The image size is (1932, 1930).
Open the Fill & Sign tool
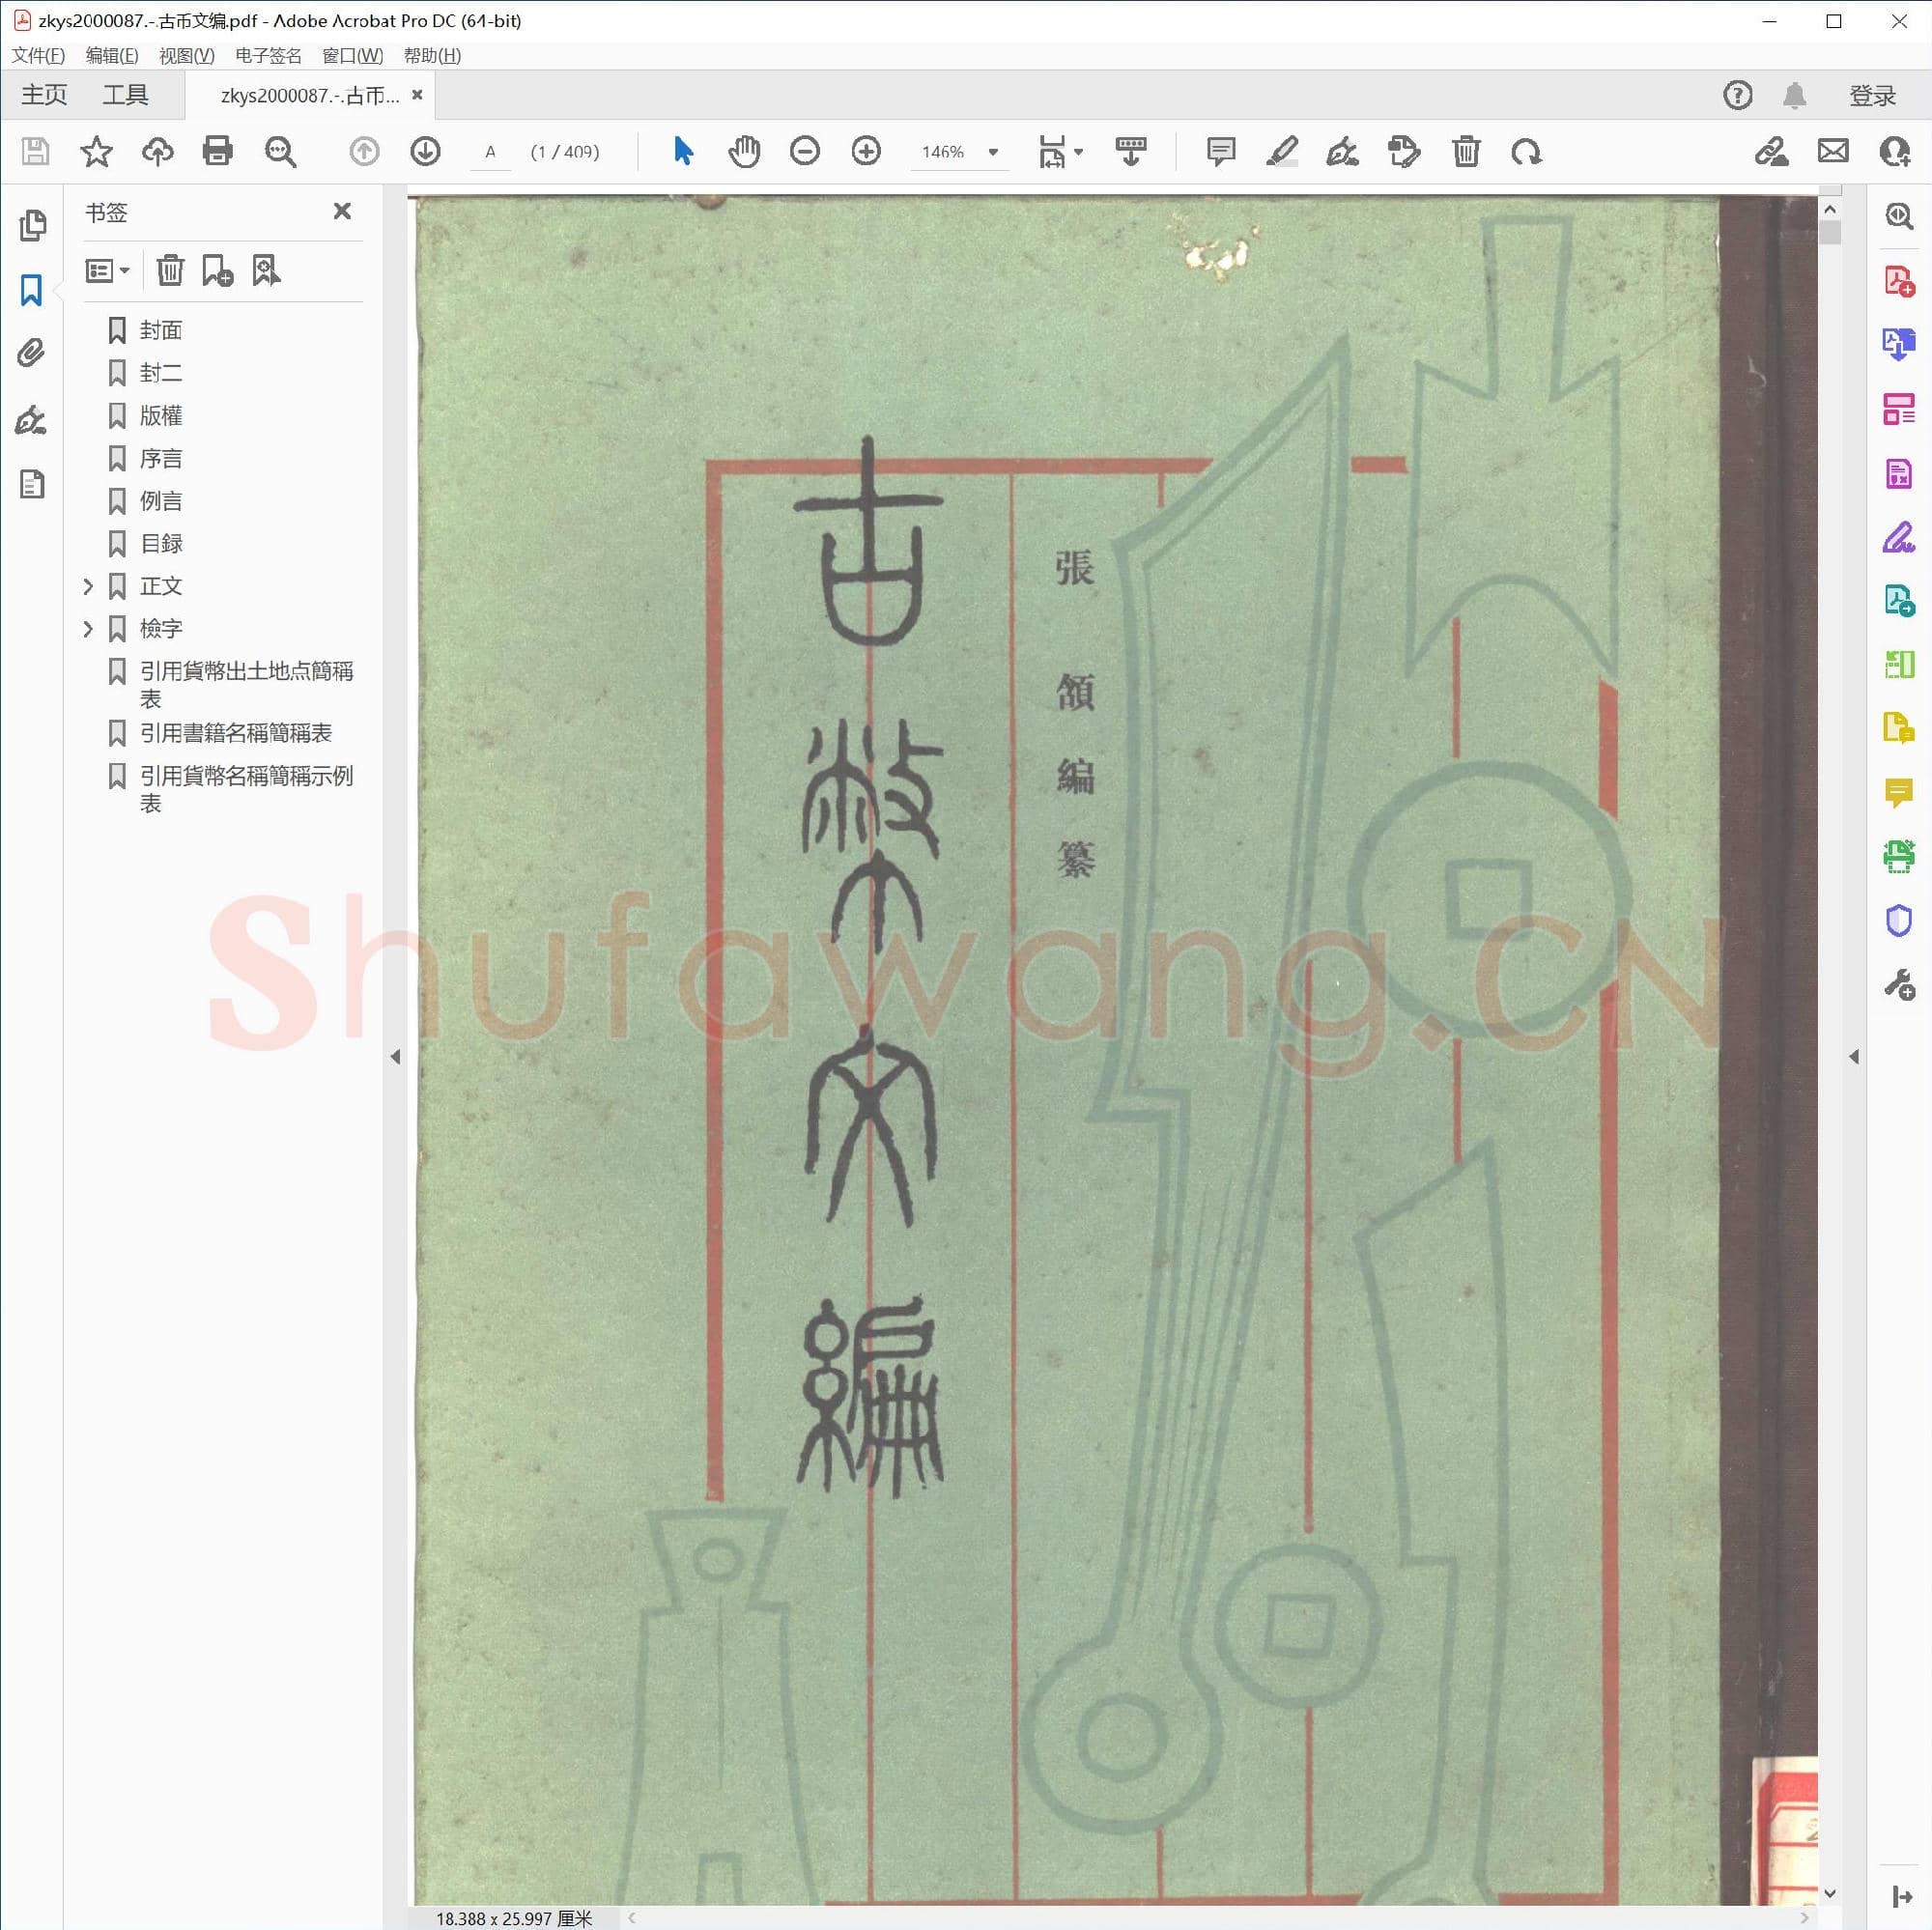pos(1898,539)
